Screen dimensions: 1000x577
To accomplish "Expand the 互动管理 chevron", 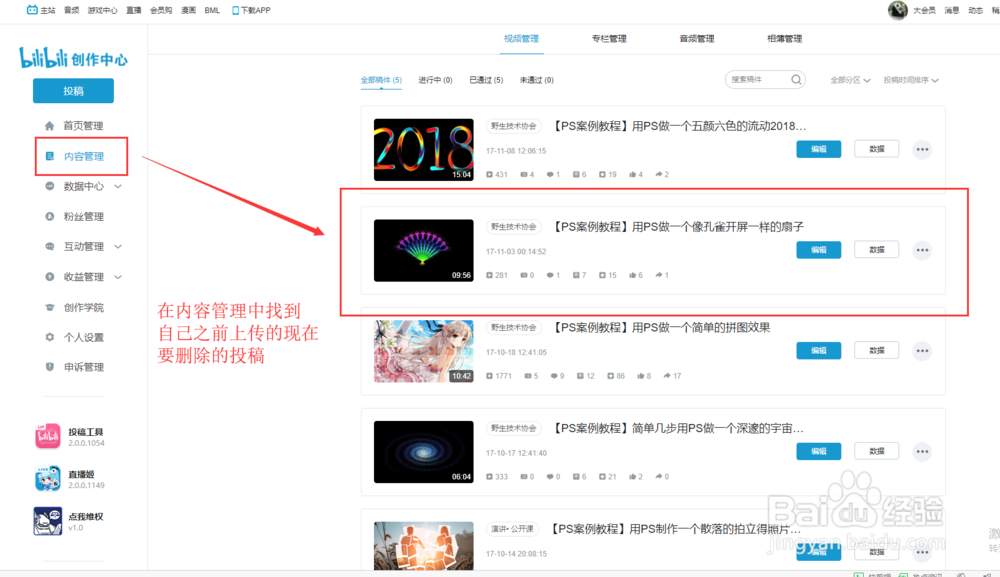I will (118, 246).
